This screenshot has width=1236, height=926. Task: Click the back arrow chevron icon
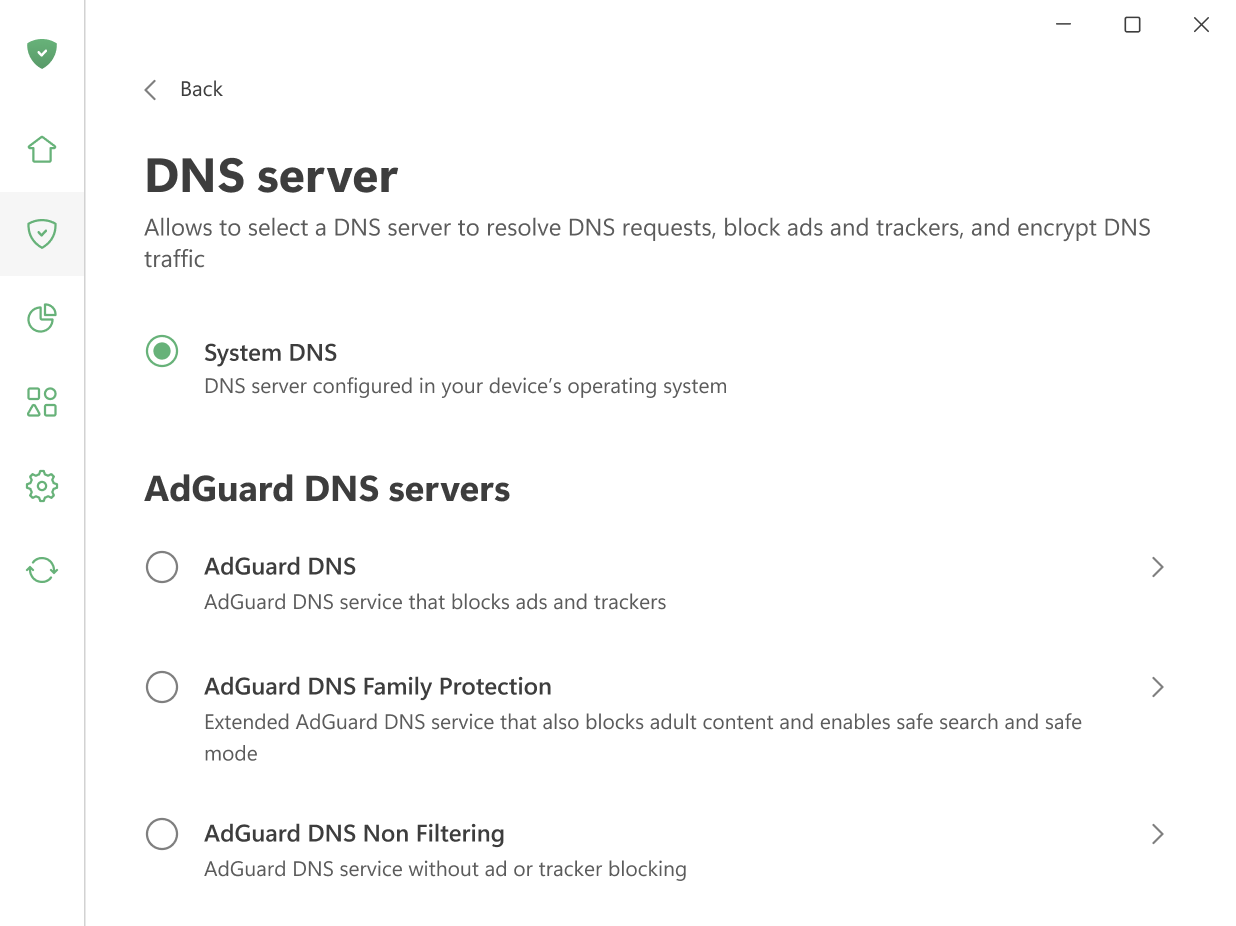[x=150, y=89]
